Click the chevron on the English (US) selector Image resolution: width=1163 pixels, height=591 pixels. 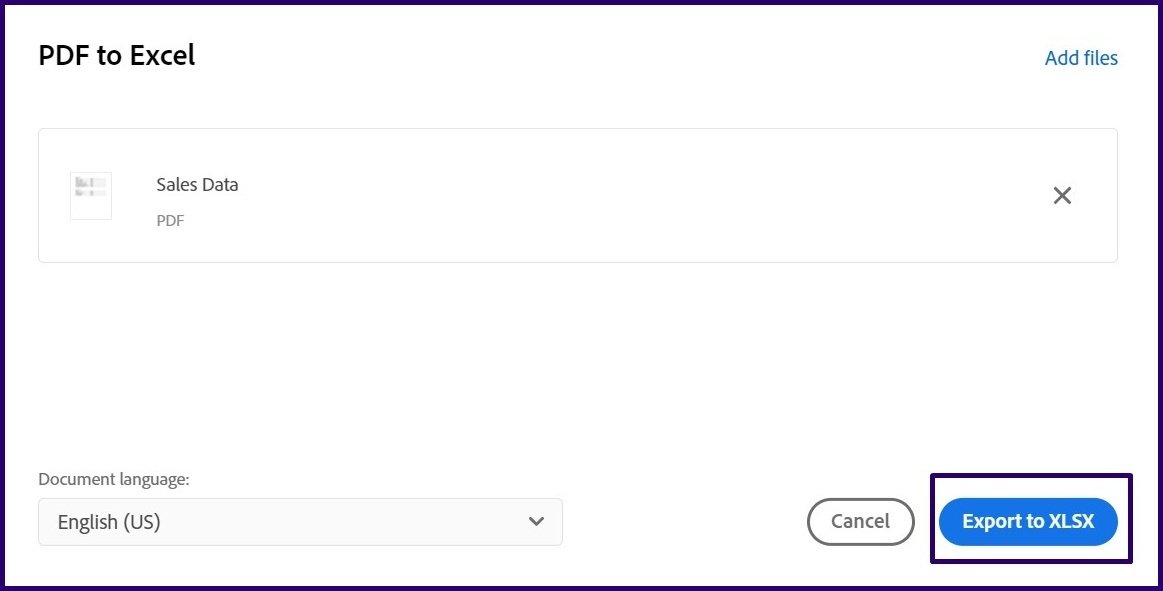(536, 521)
